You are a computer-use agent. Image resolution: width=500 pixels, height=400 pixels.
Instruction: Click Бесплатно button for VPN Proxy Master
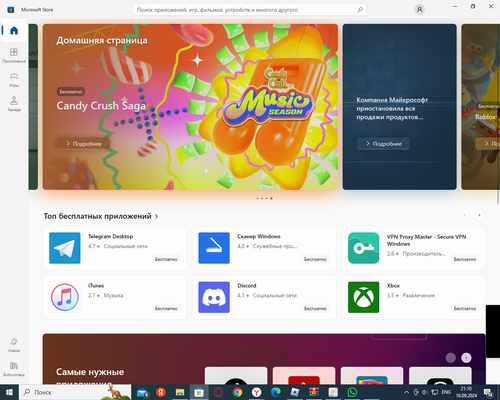click(465, 259)
